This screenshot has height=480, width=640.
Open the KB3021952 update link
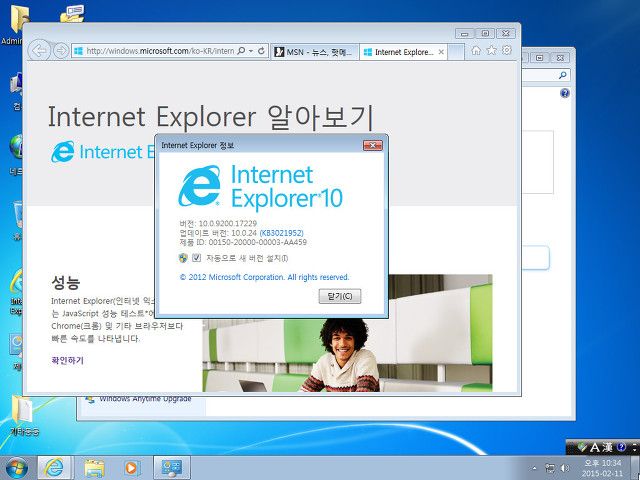[x=281, y=233]
